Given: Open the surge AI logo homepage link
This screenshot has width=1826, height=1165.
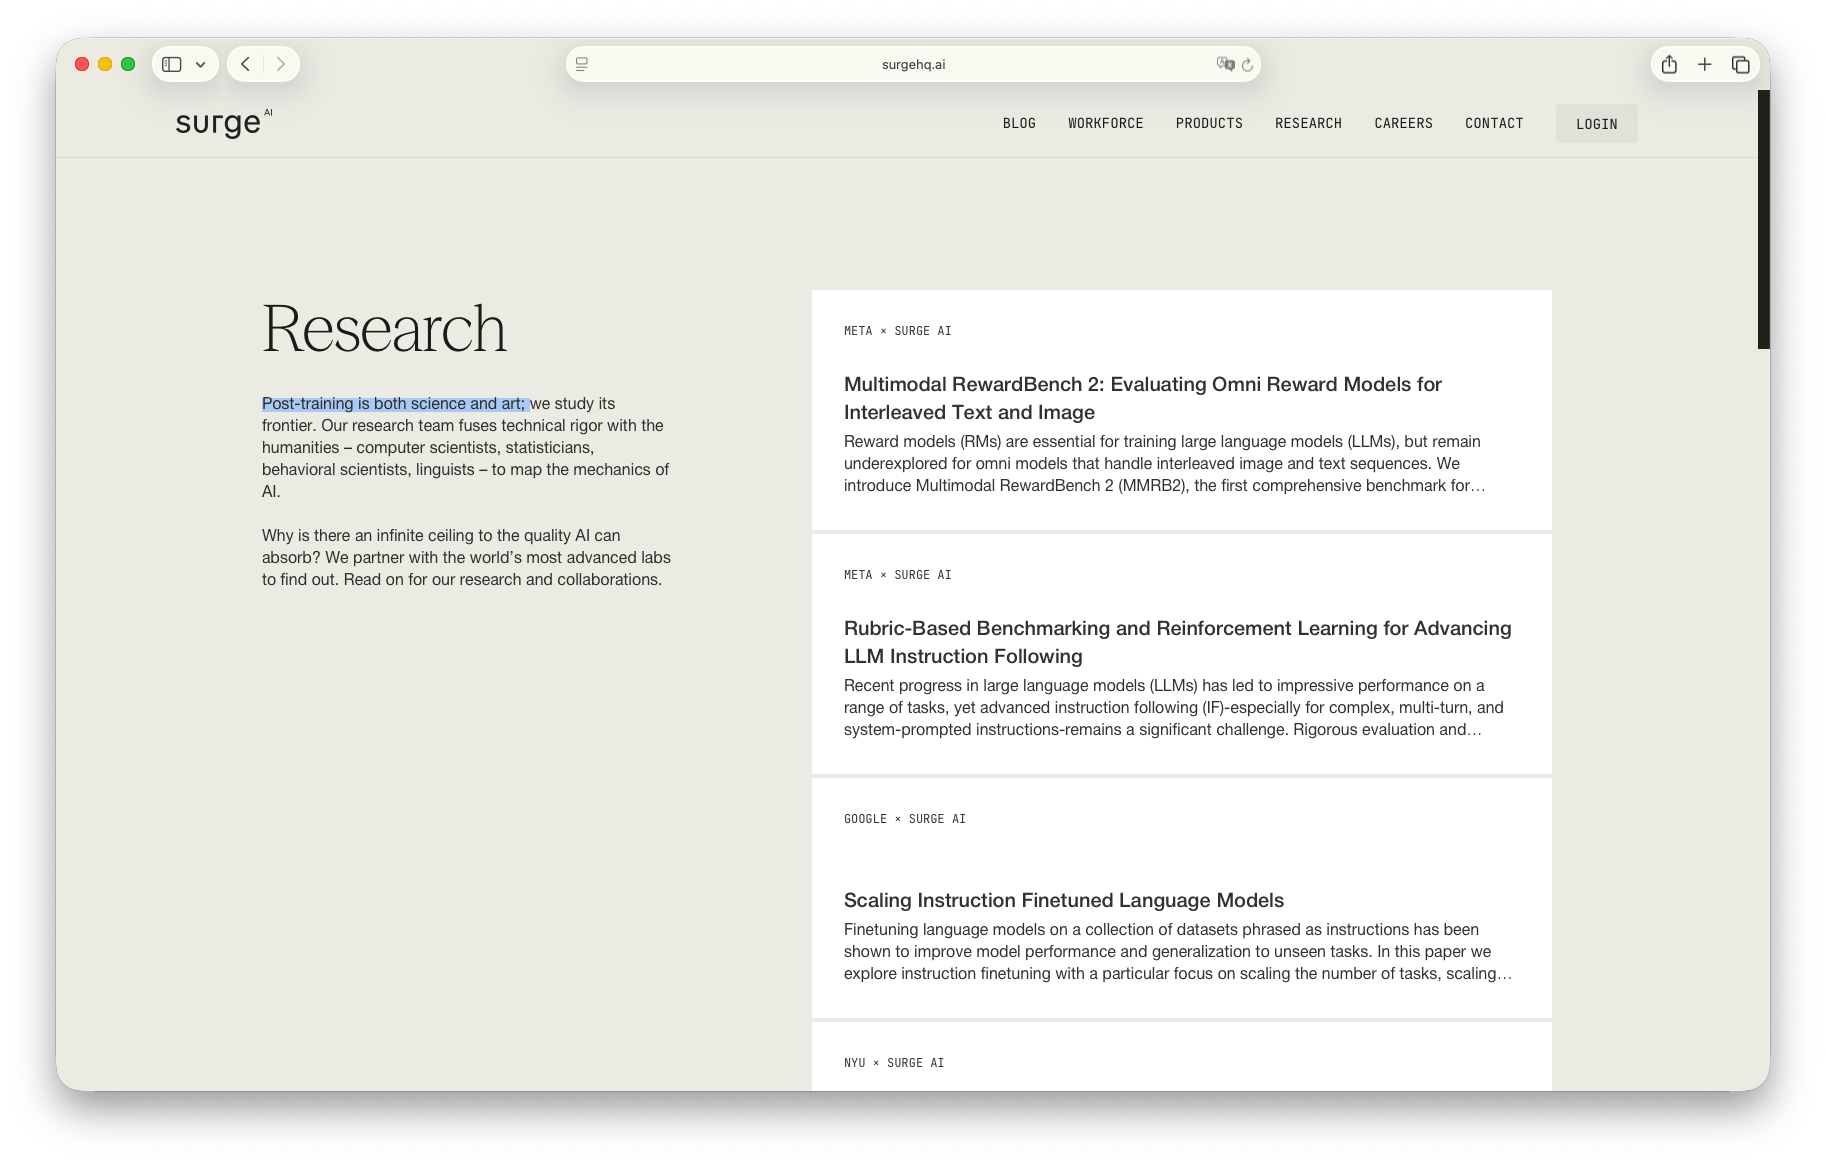Looking at the screenshot, I should pyautogui.click(x=224, y=123).
